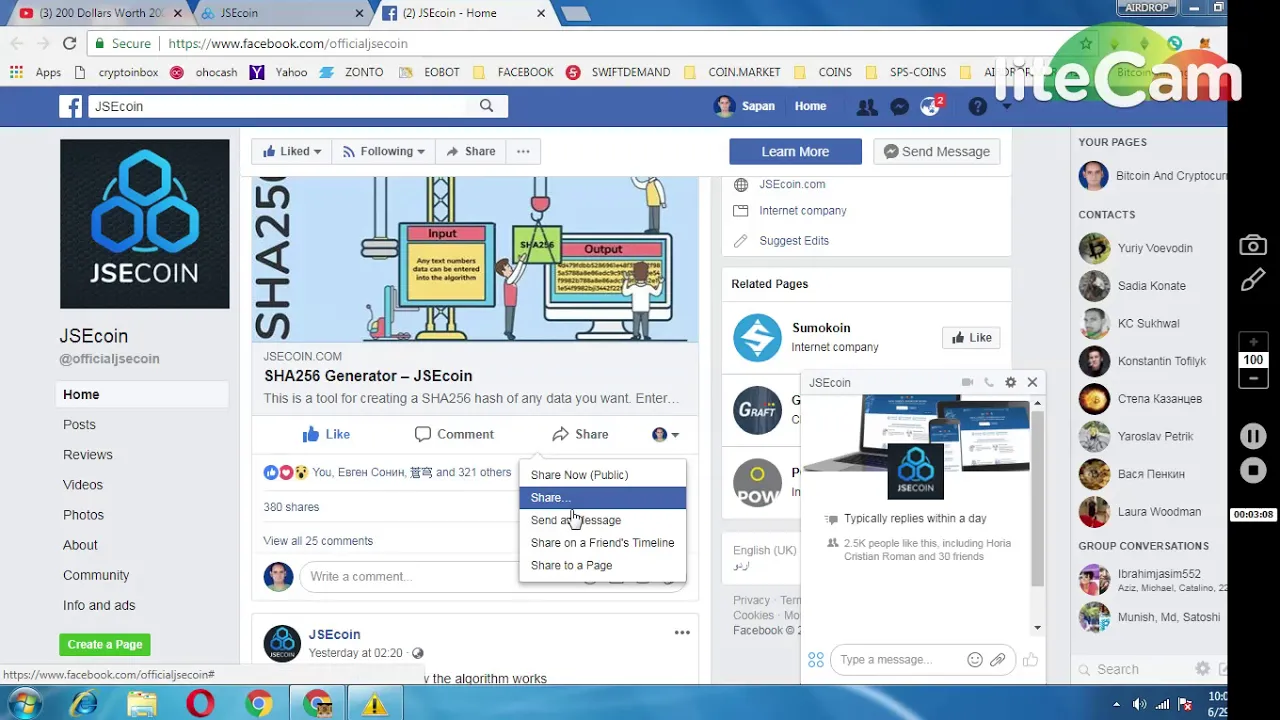
Task: Start a video call in JSEcoin chat
Action: pos(967,382)
